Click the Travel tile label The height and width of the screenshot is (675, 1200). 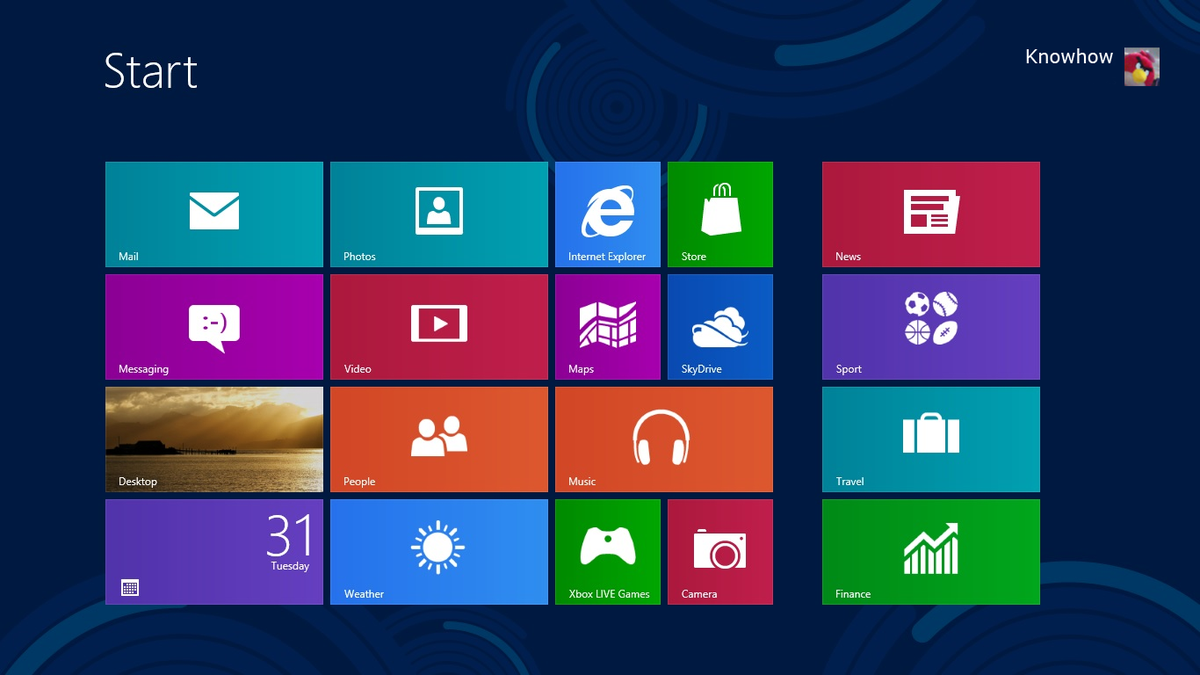click(850, 482)
